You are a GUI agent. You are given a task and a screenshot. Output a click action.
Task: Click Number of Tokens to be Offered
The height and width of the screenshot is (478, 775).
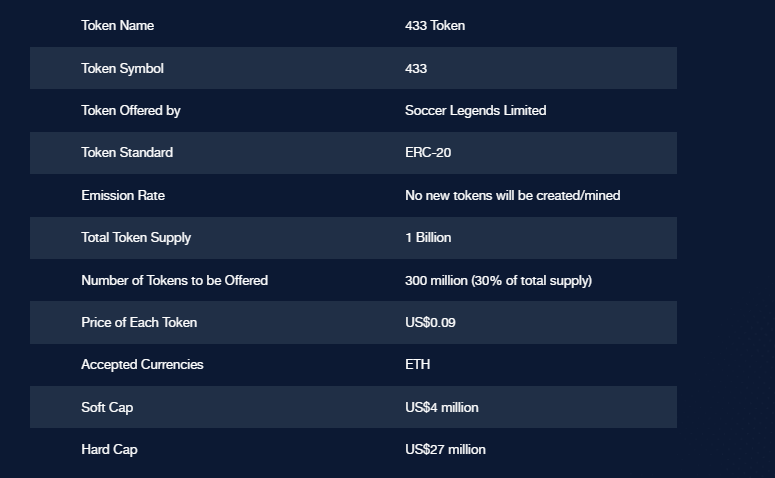pyautogui.click(x=174, y=281)
